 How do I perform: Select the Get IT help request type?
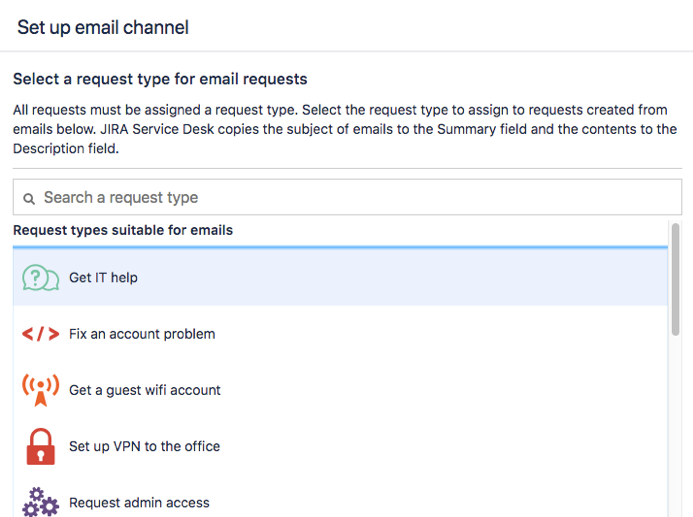(340, 277)
